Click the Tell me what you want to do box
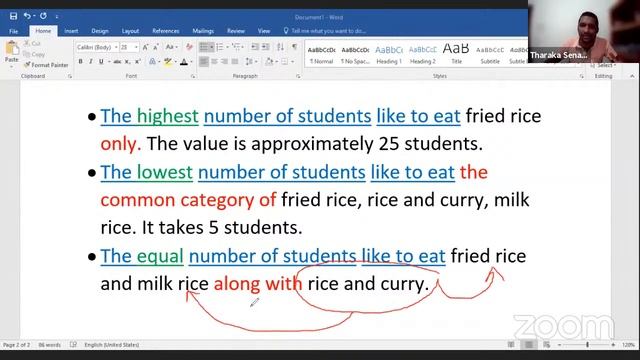The width and height of the screenshot is (640, 360). coord(324,31)
